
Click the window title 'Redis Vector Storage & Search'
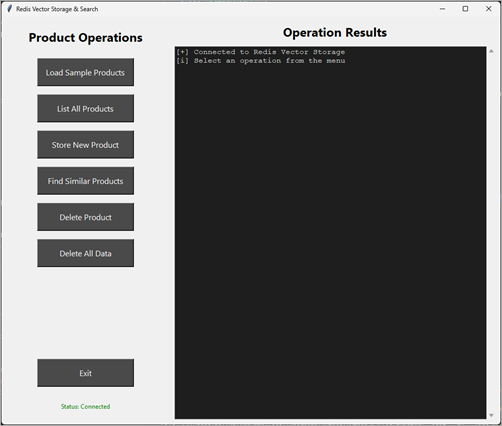pyautogui.click(x=57, y=9)
